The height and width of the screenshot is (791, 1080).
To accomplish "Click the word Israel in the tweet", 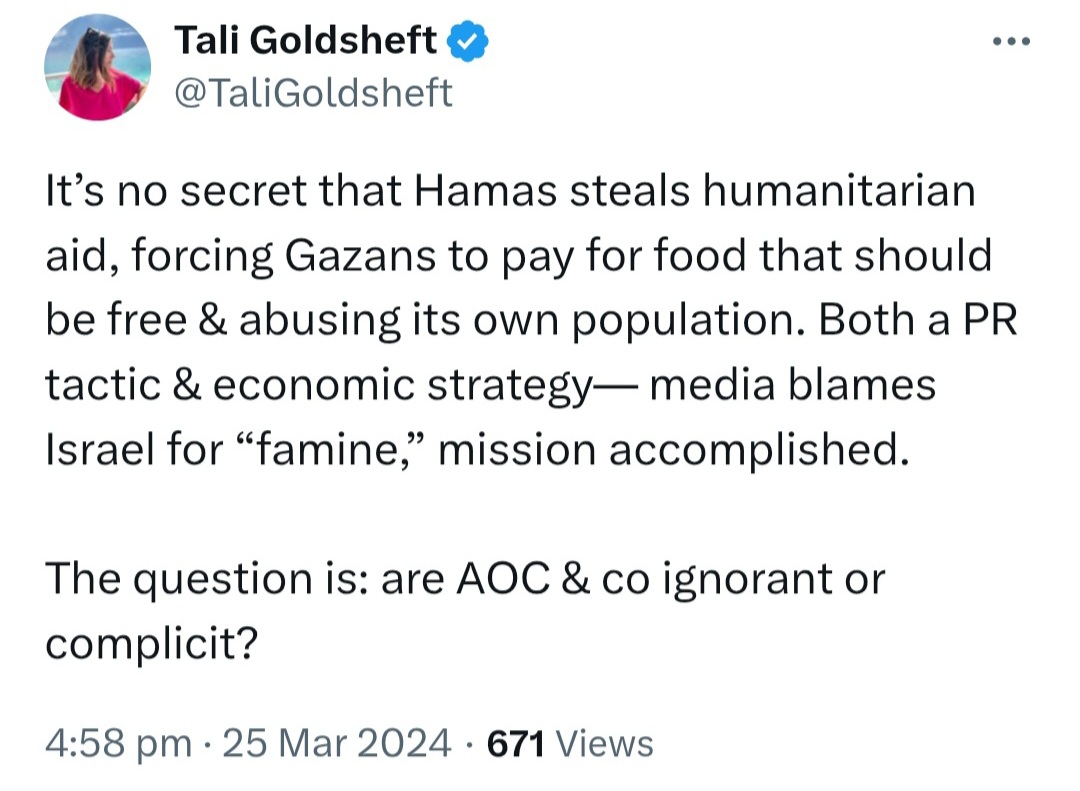I will [100, 450].
